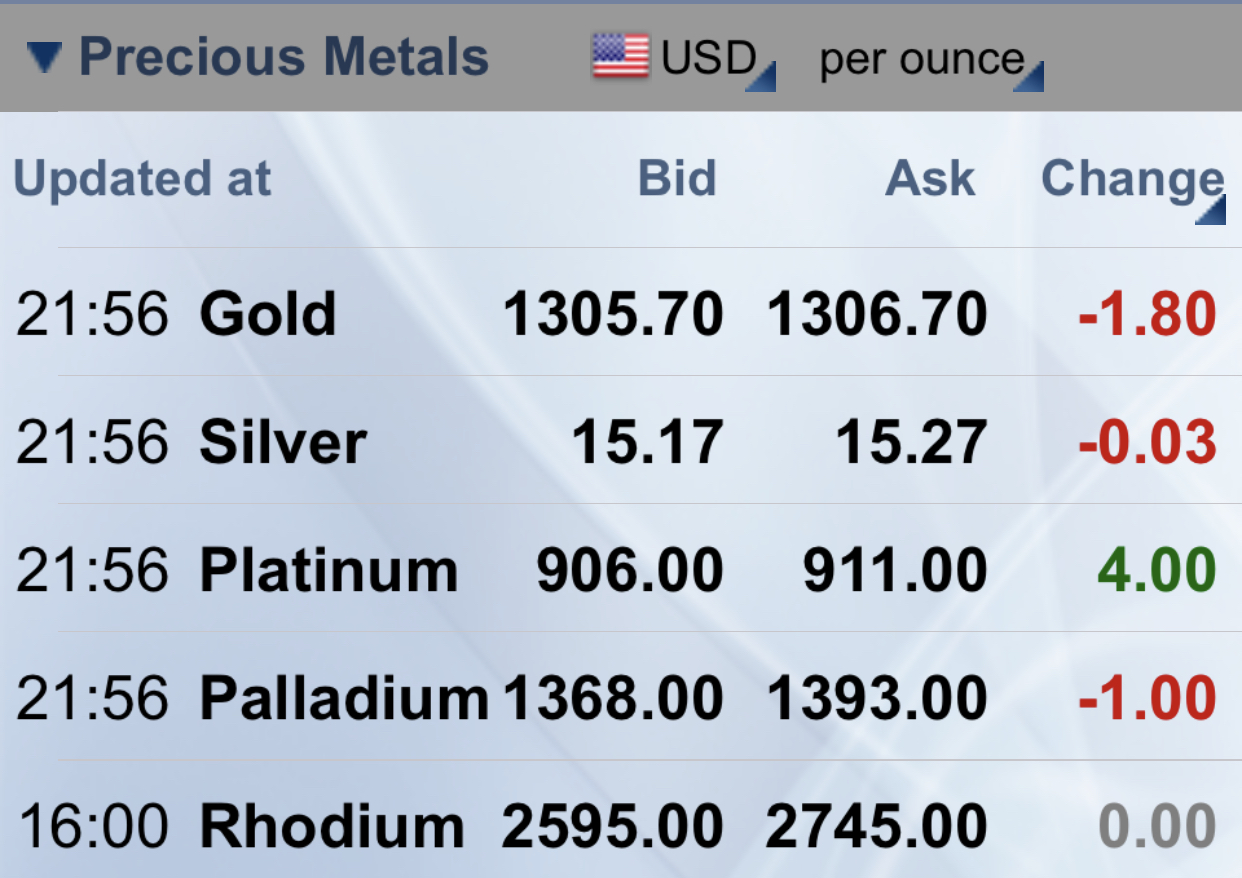Screen dimensions: 1242x878
Task: Click the US flag icon
Action: pos(620,56)
